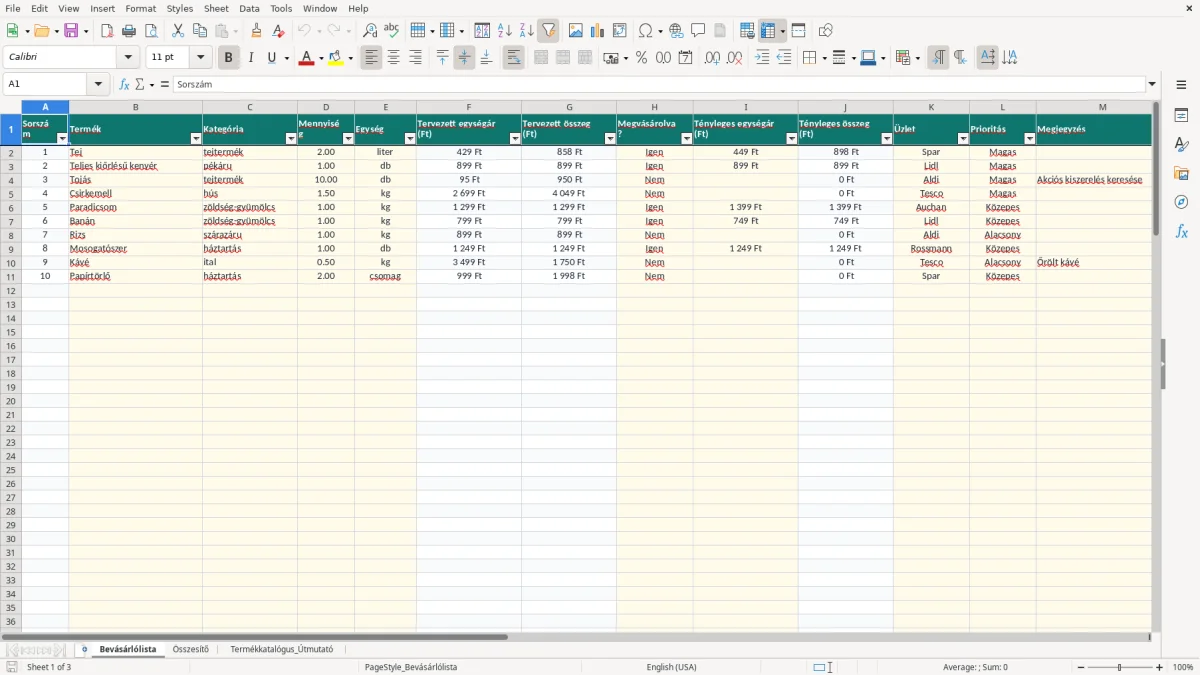Toggle Bold formatting
Image resolution: width=1200 pixels, height=675 pixels.
pyautogui.click(x=228, y=58)
